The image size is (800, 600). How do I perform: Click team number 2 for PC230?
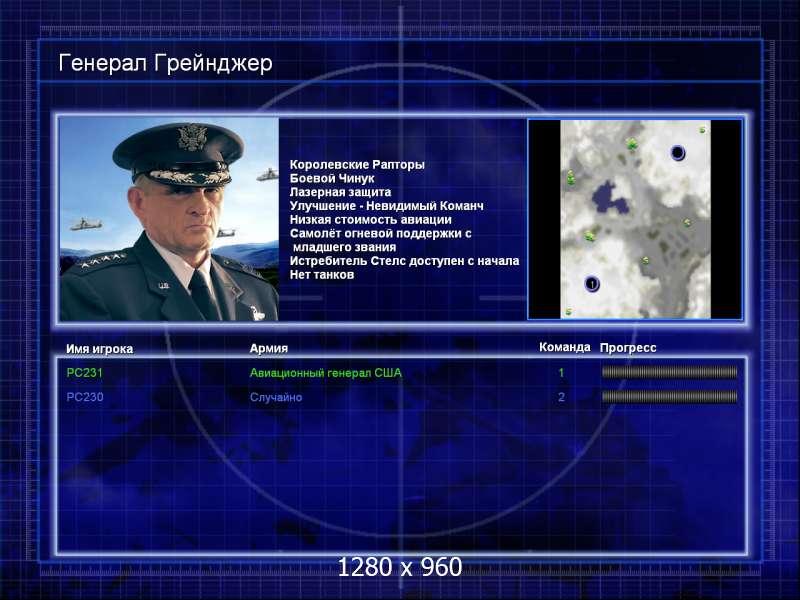click(x=561, y=397)
